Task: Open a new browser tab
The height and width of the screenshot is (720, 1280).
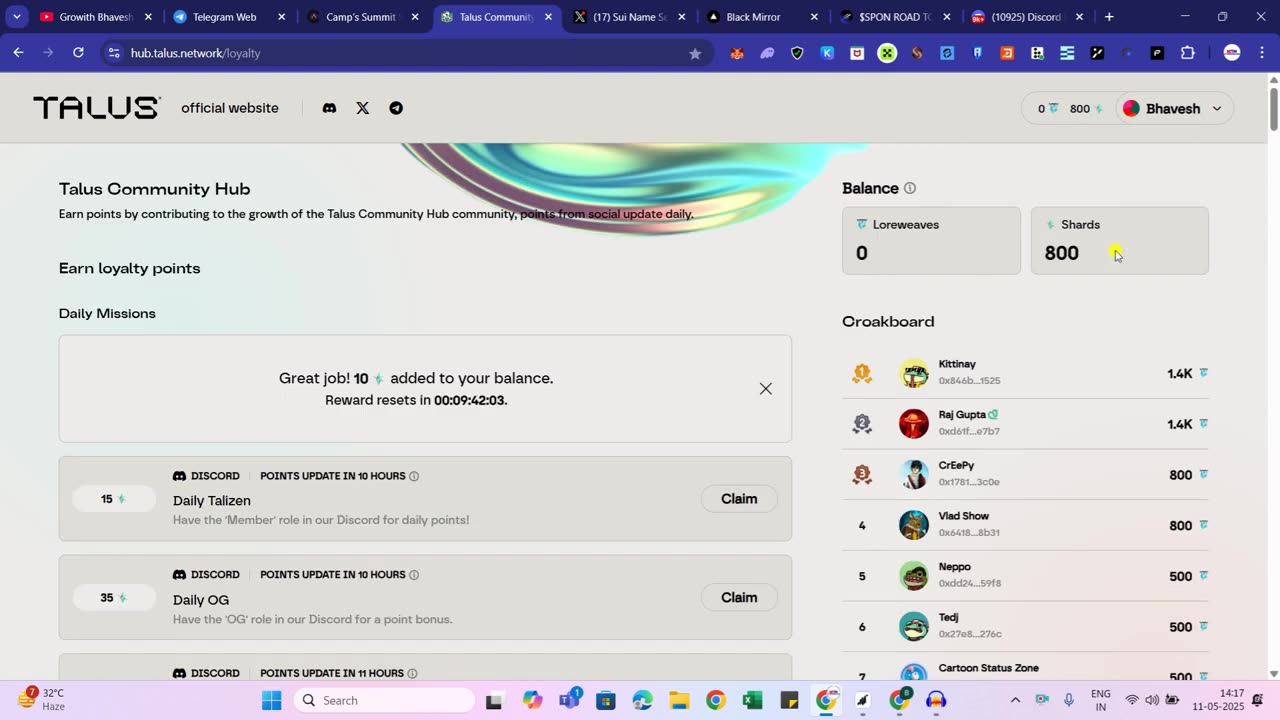Action: point(1109,17)
